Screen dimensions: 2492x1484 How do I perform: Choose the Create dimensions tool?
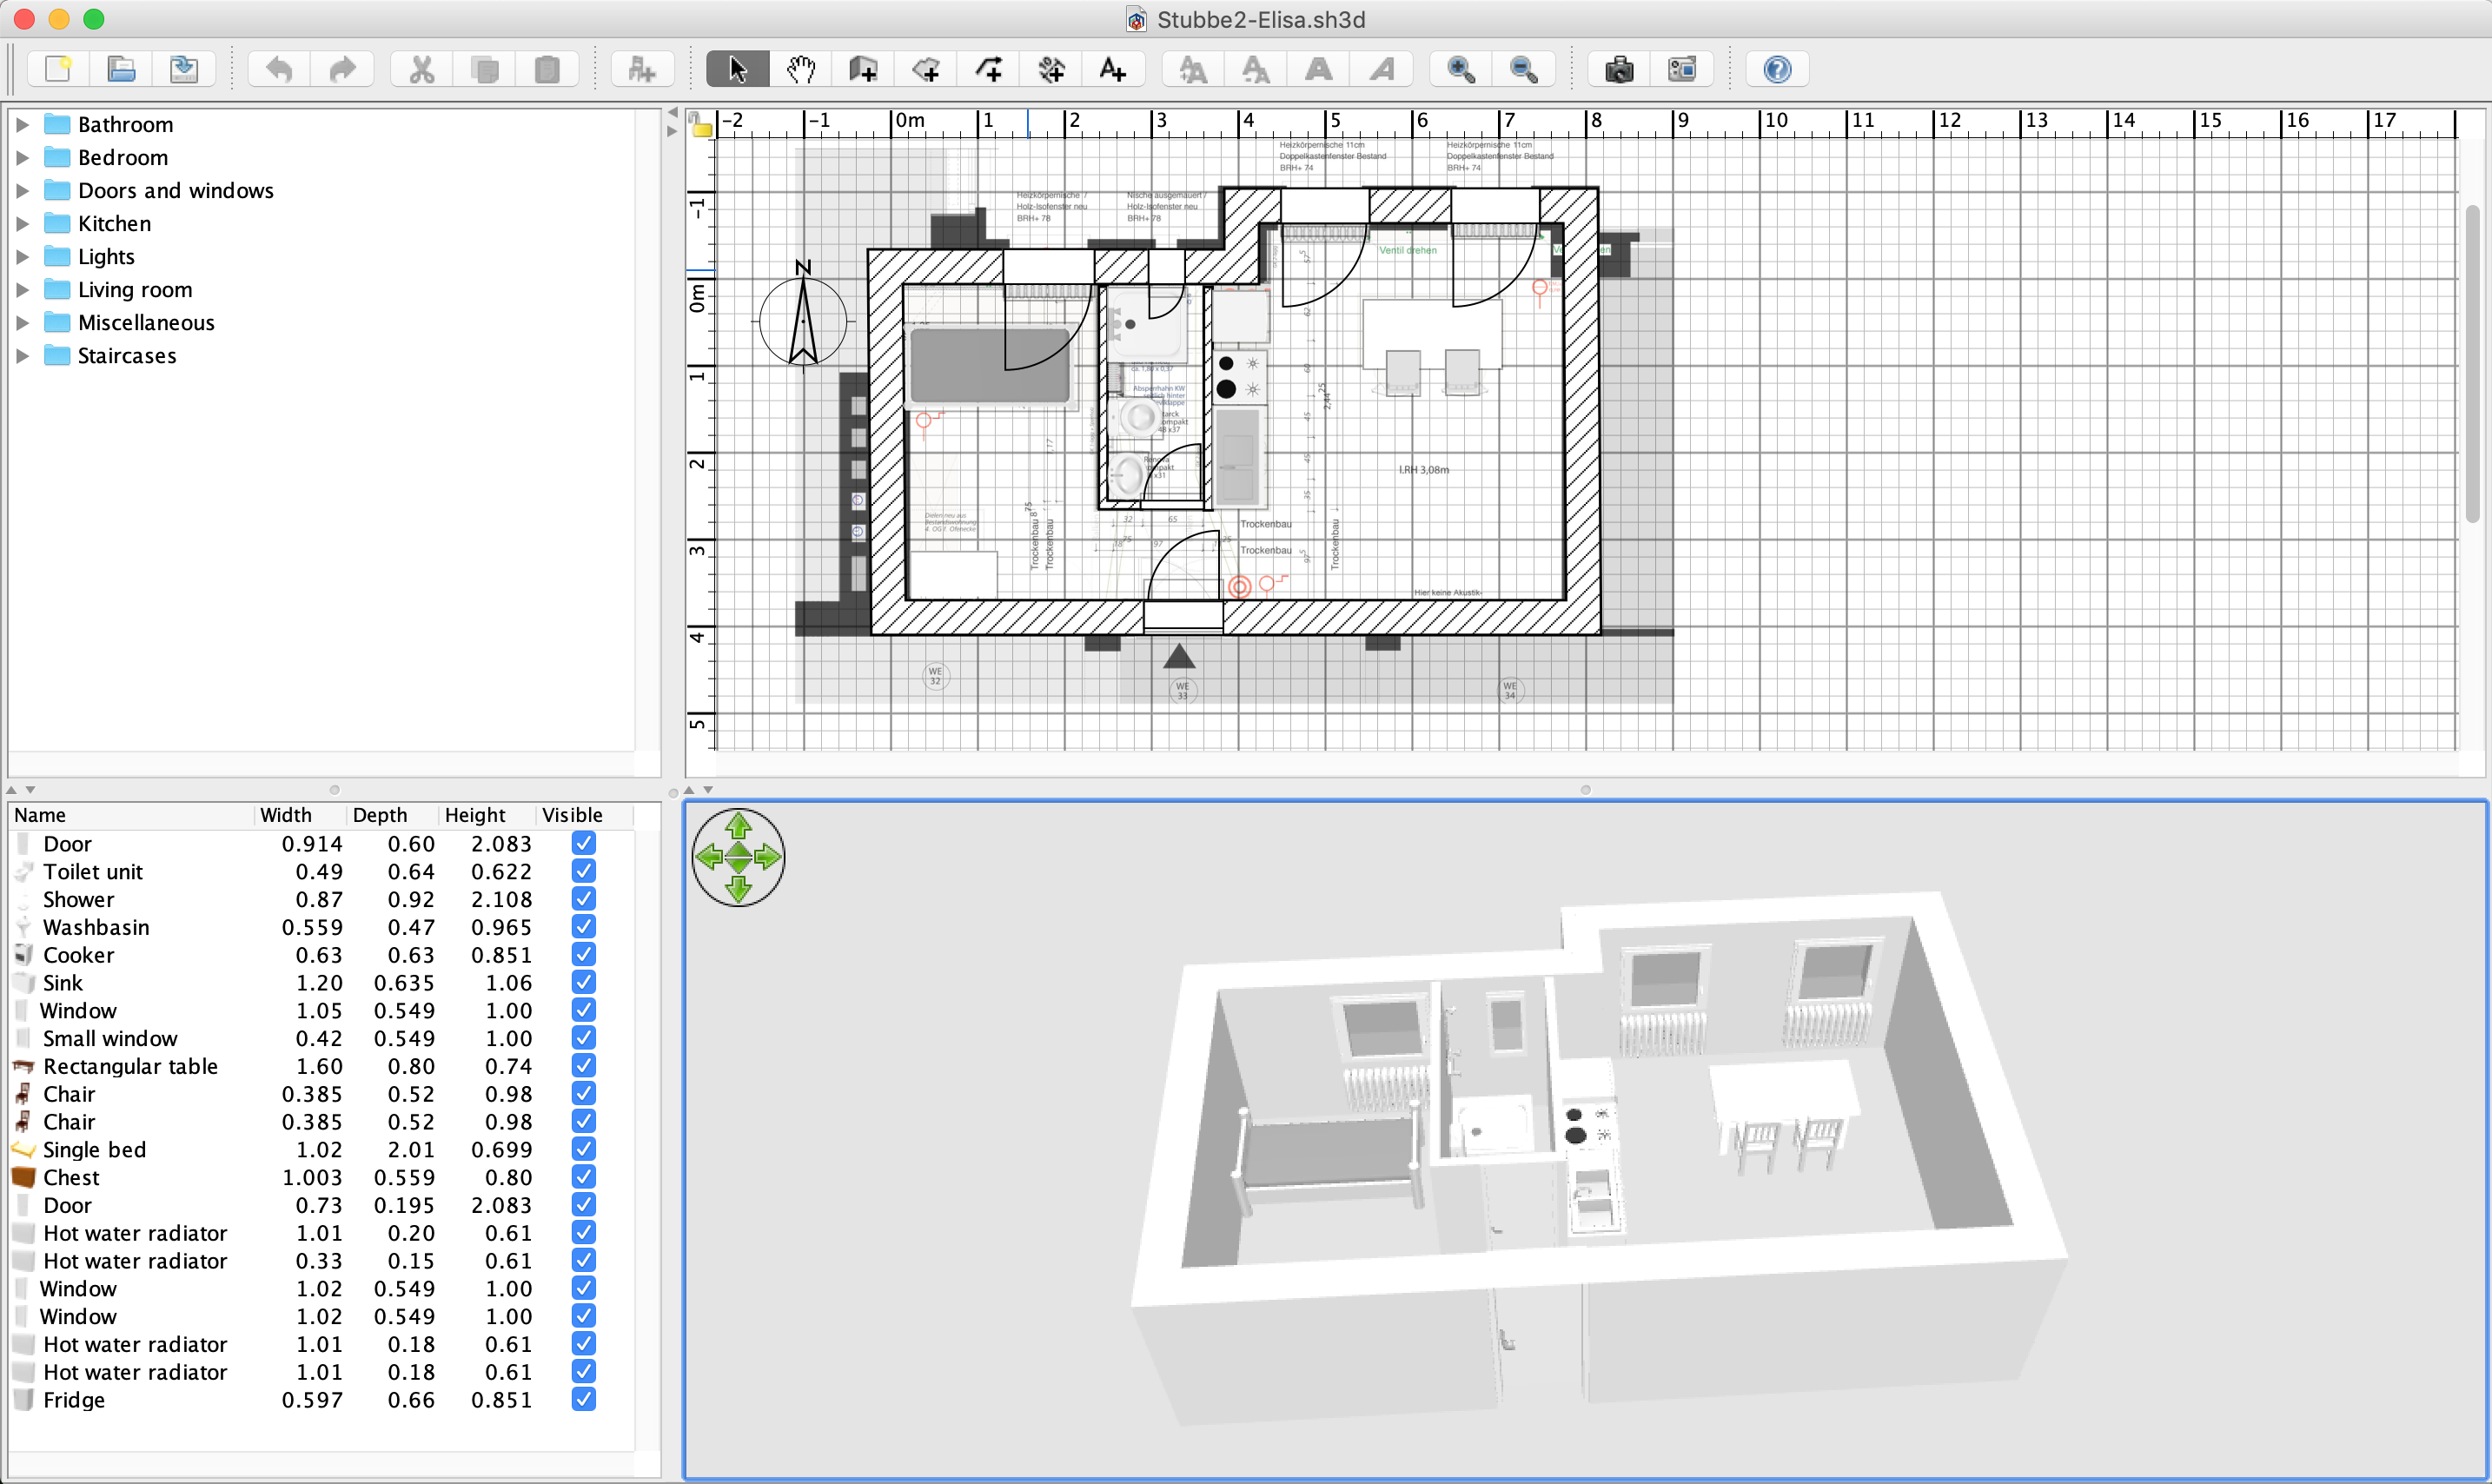[1051, 69]
